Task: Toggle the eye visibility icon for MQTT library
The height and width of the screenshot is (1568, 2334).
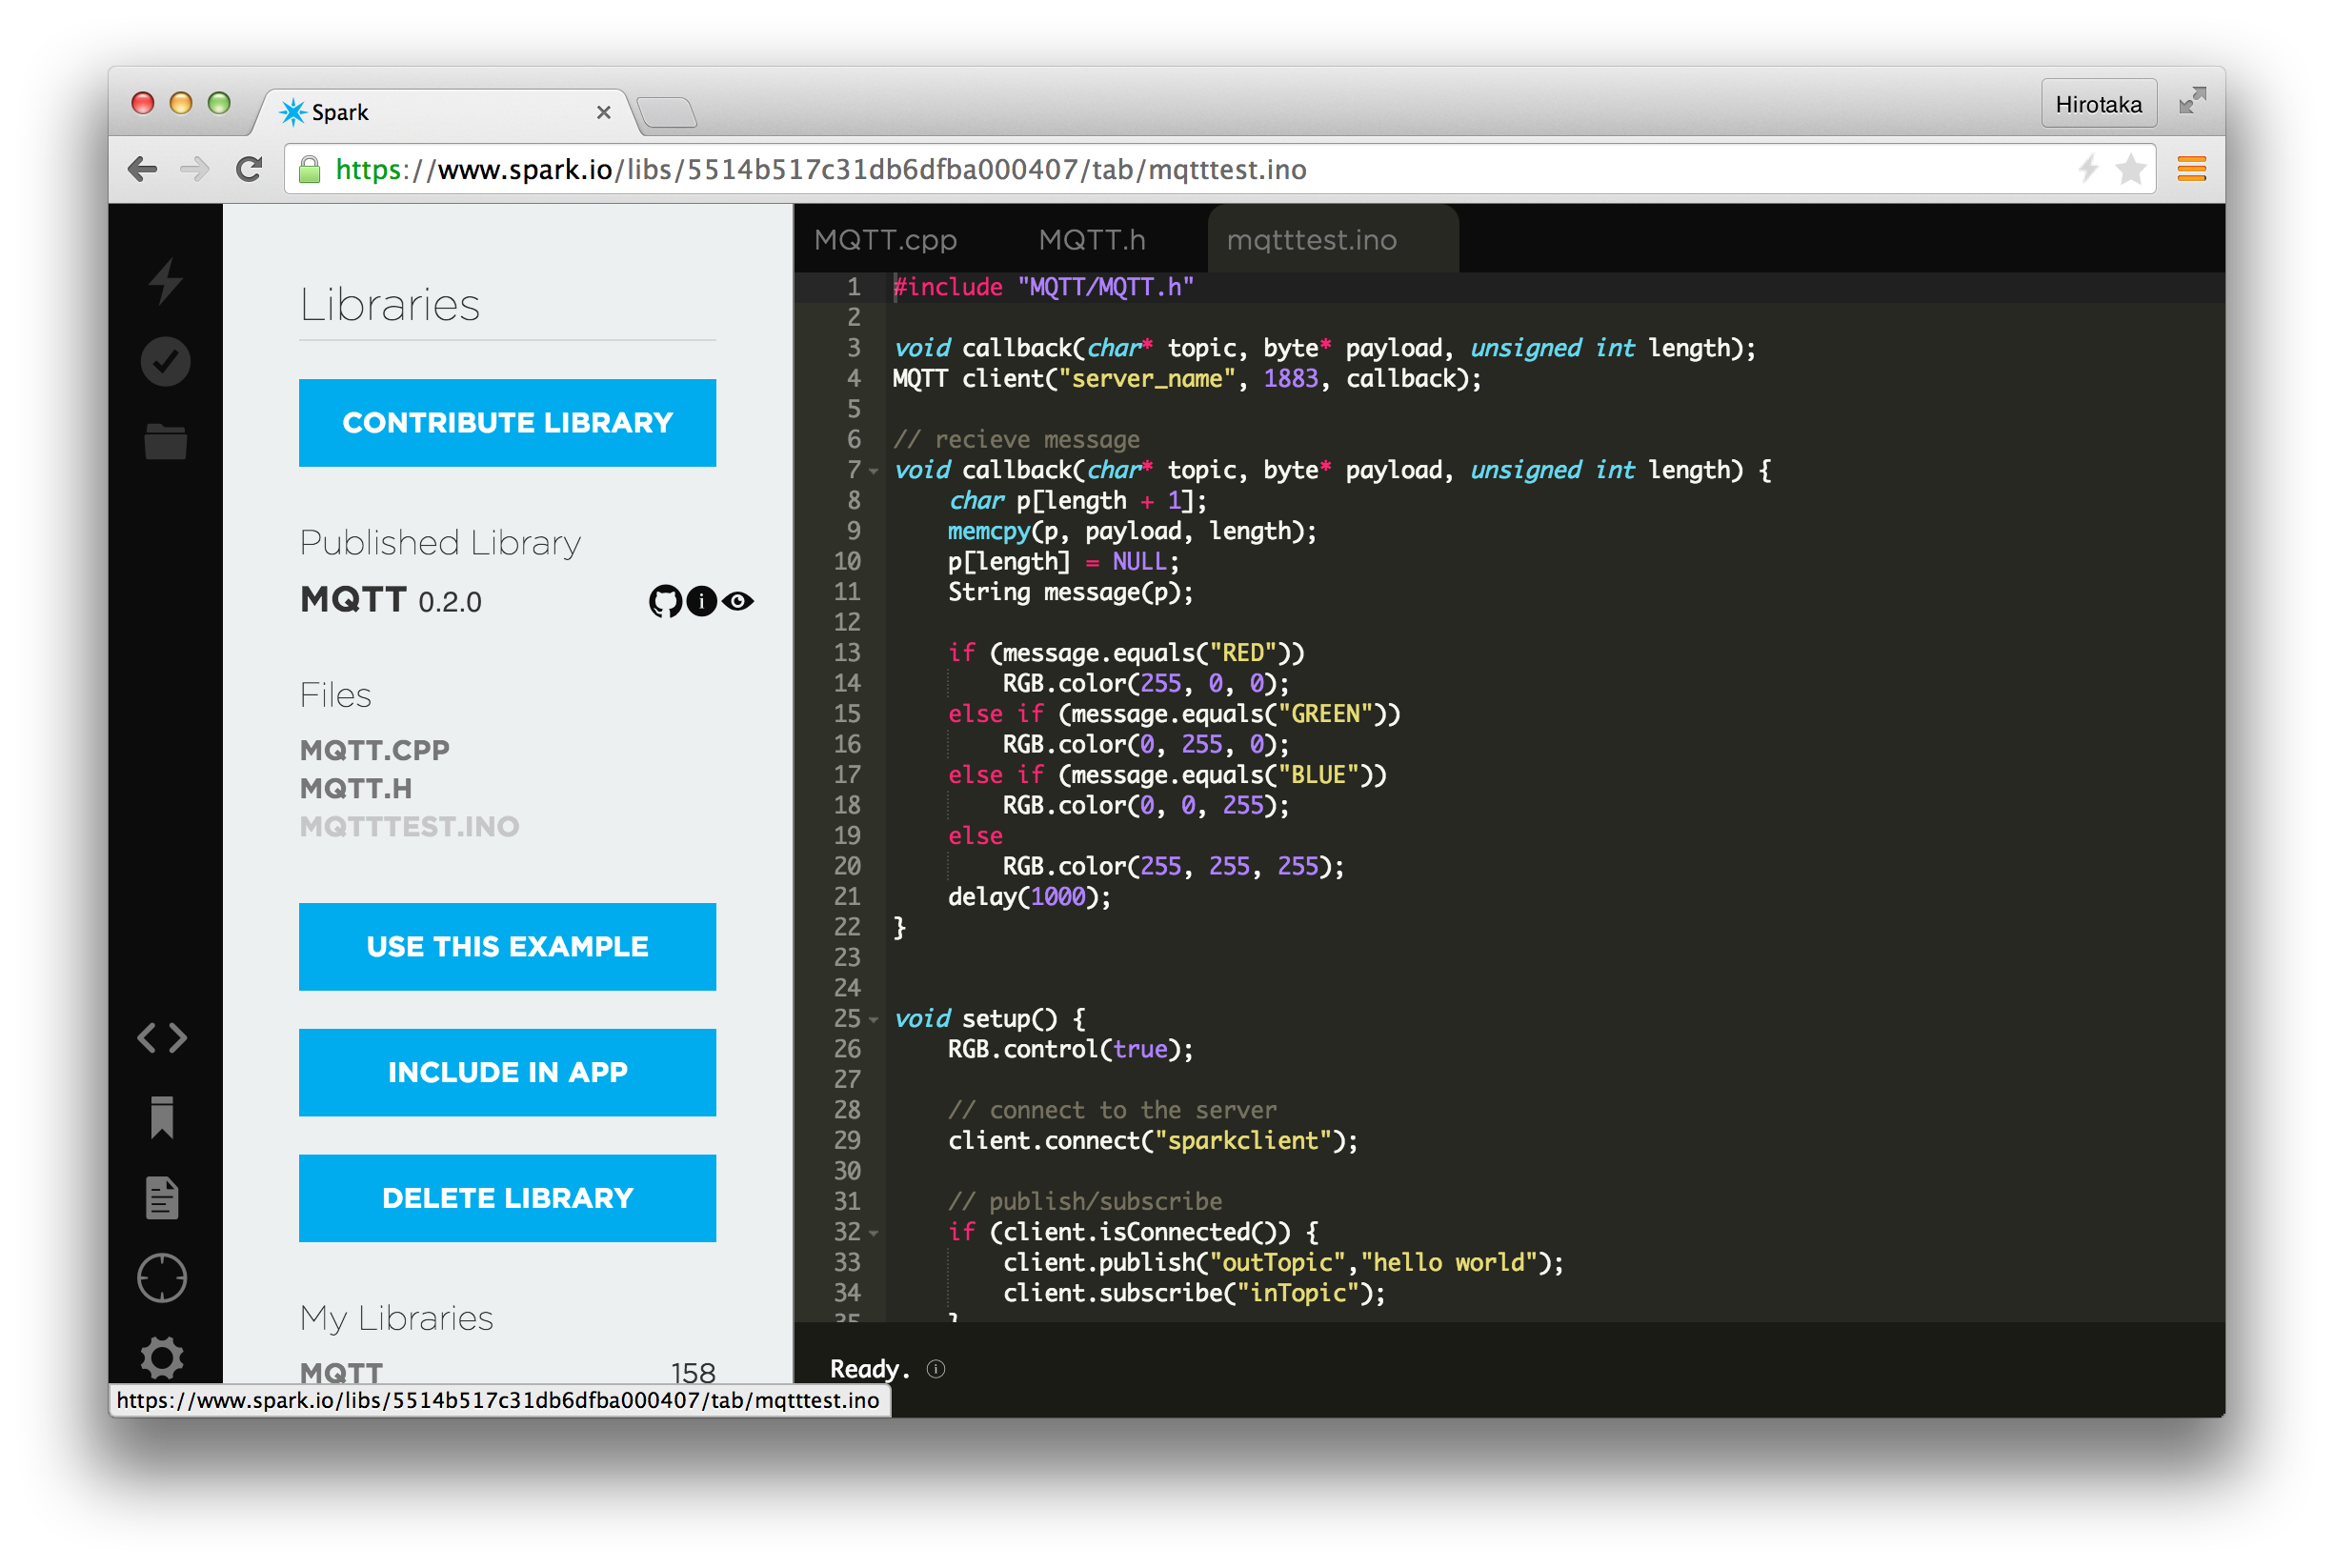Action: coord(738,601)
